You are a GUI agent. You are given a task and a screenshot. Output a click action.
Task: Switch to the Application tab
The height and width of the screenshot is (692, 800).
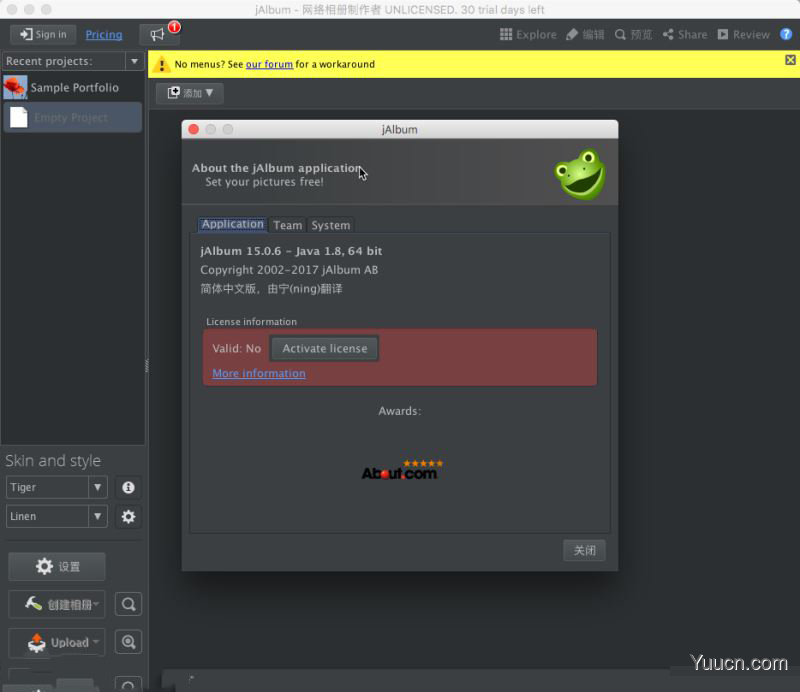232,225
